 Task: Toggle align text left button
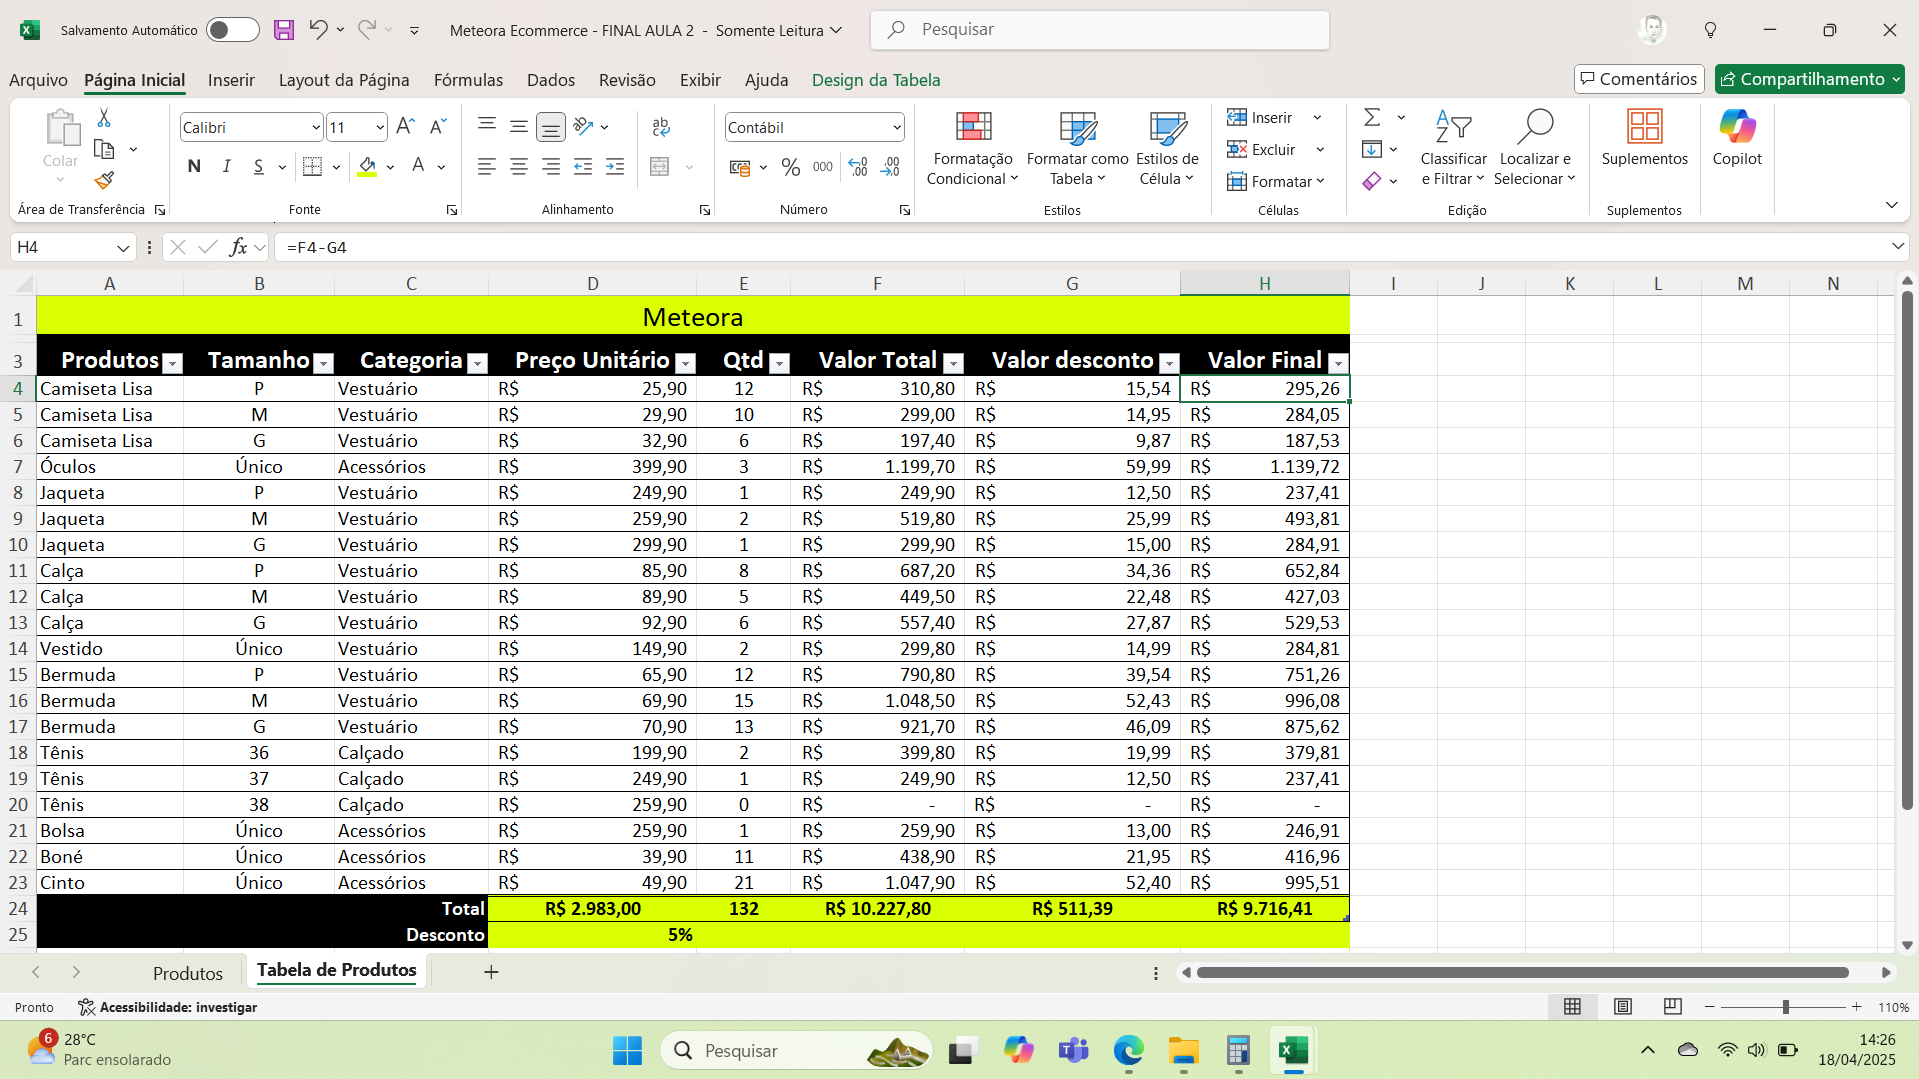click(x=487, y=167)
